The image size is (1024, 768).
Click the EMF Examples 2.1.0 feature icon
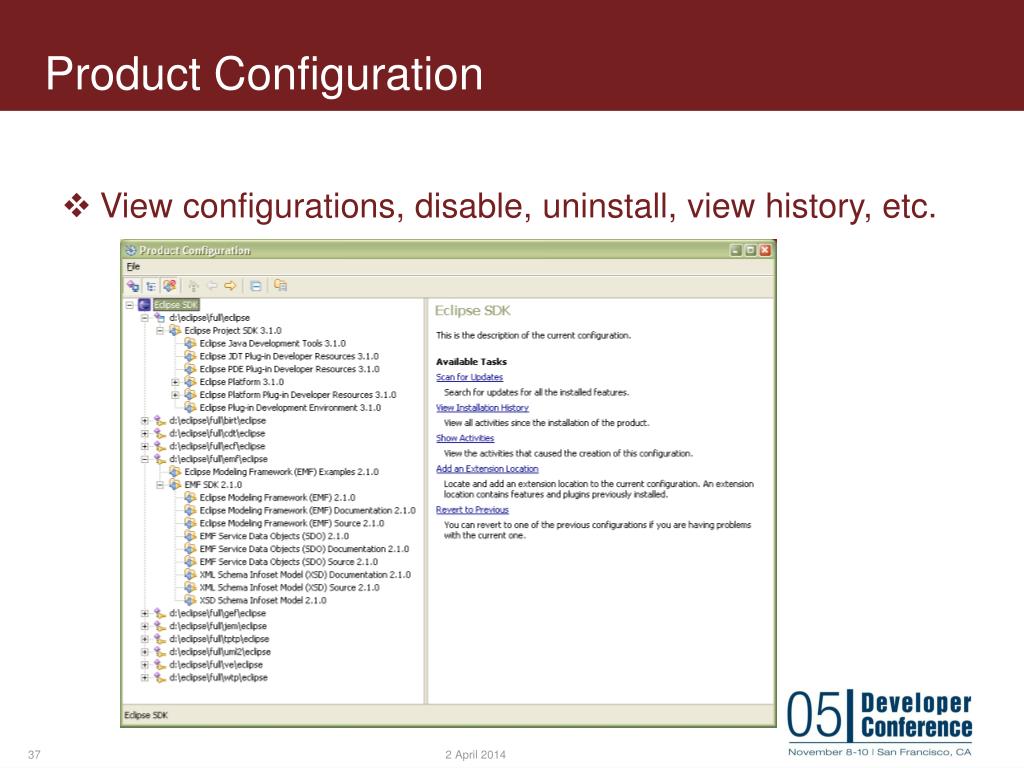pos(175,472)
